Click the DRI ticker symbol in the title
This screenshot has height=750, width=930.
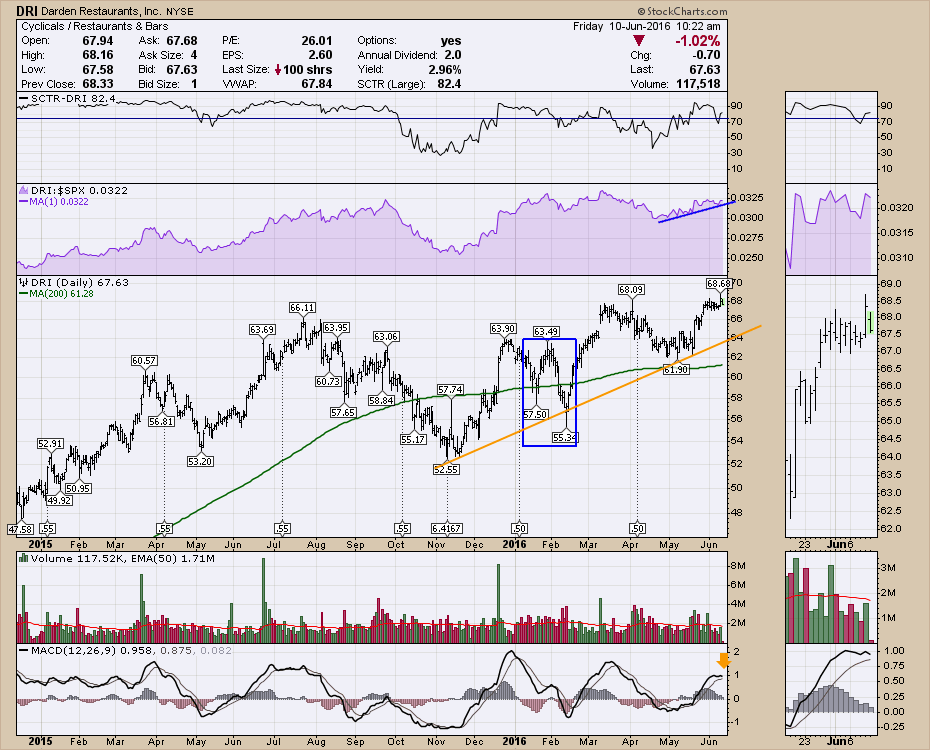tap(27, 11)
